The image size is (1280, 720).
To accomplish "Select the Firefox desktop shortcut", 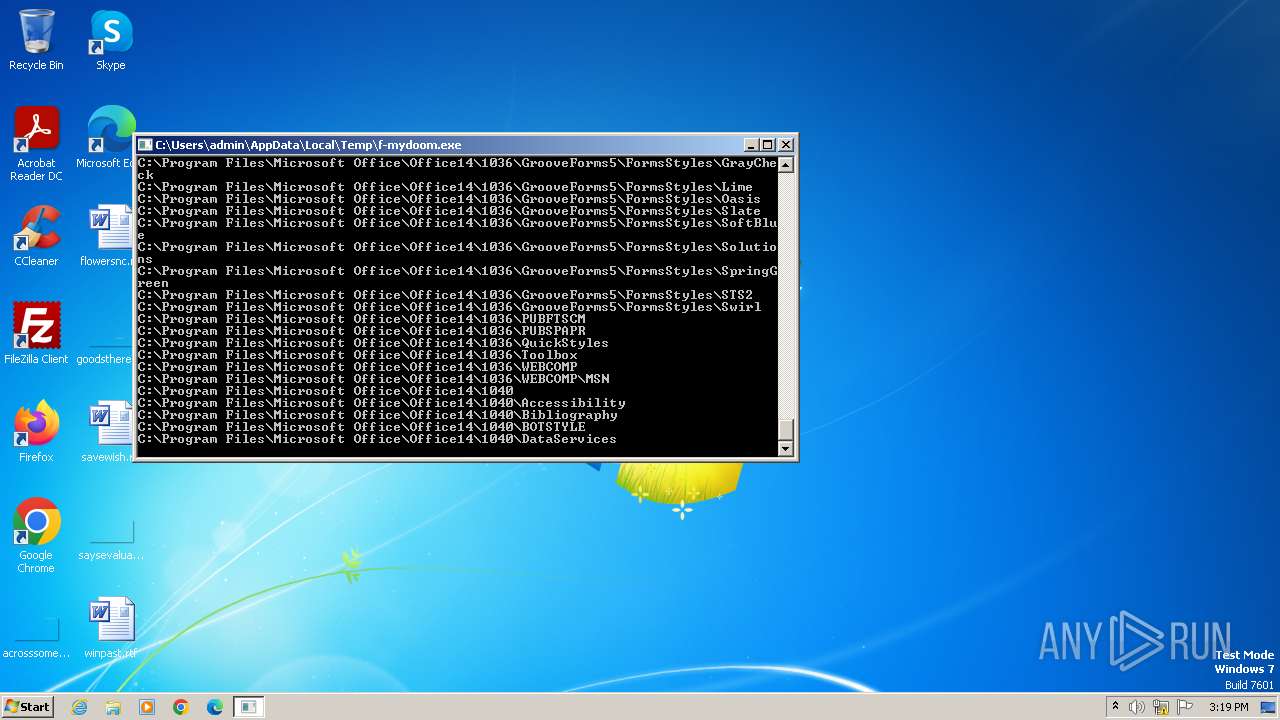I will tap(36, 432).
